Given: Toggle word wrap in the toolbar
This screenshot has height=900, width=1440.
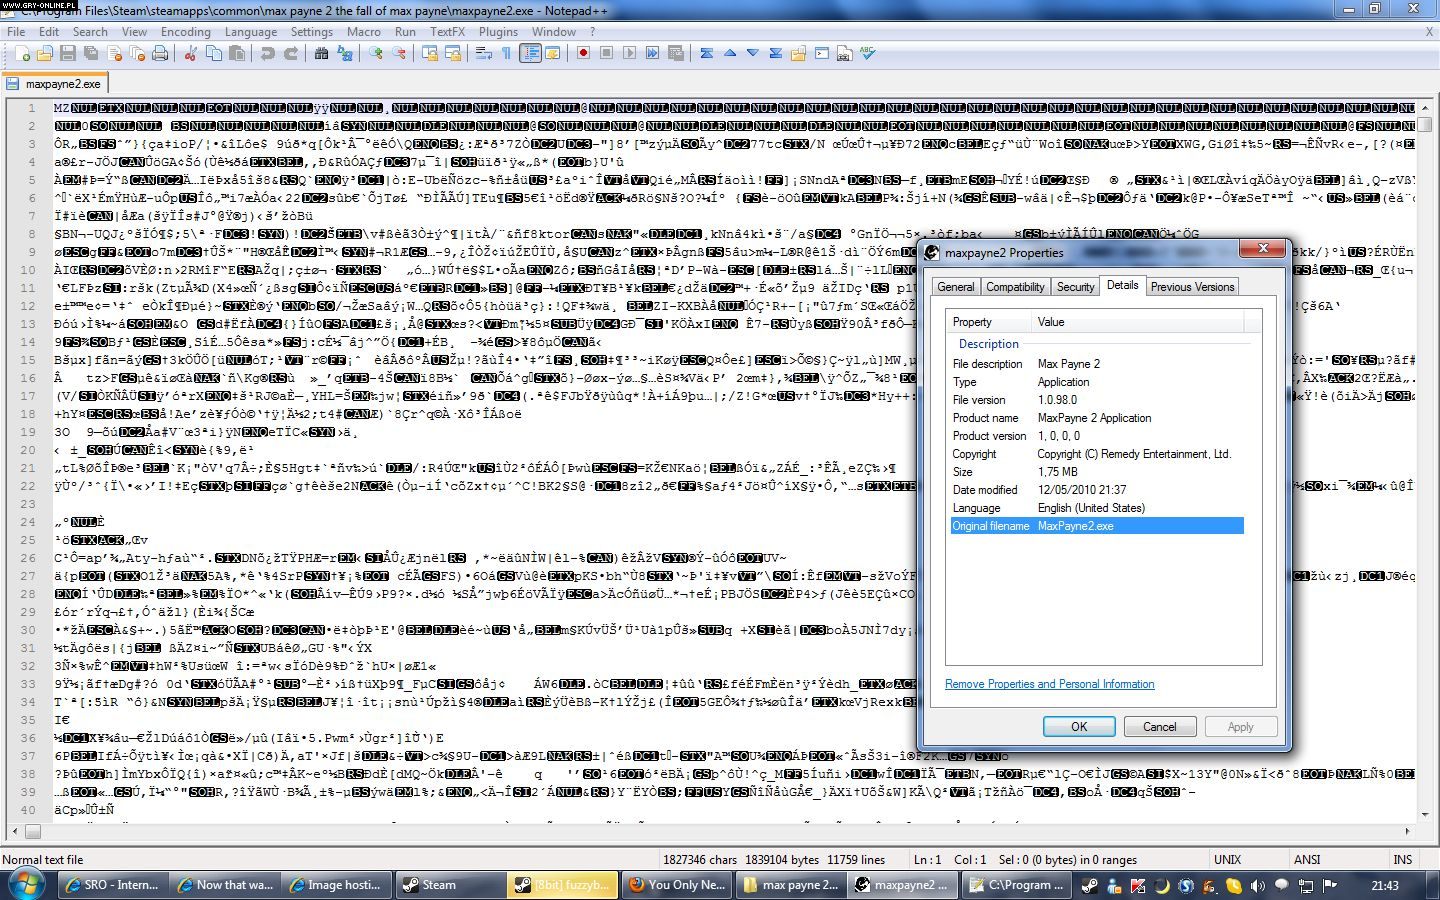Looking at the screenshot, I should coord(484,54).
